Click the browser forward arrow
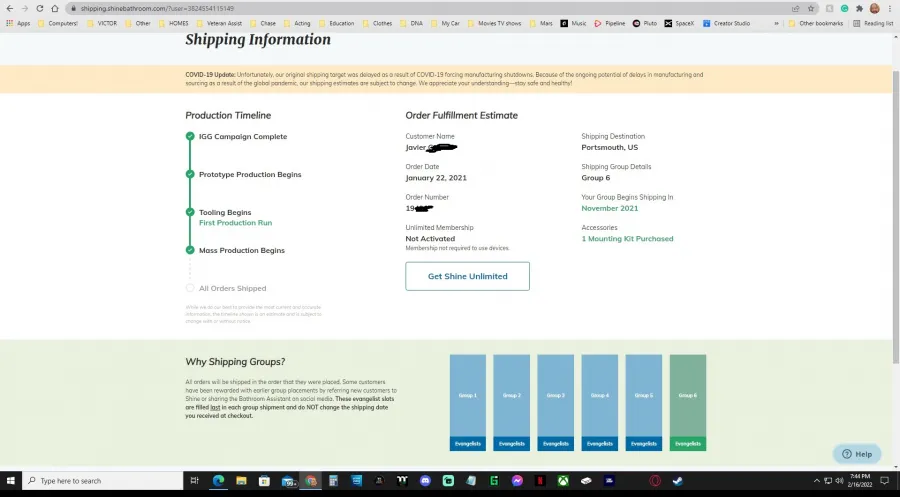Viewport: 900px width, 497px height. click(25, 9)
